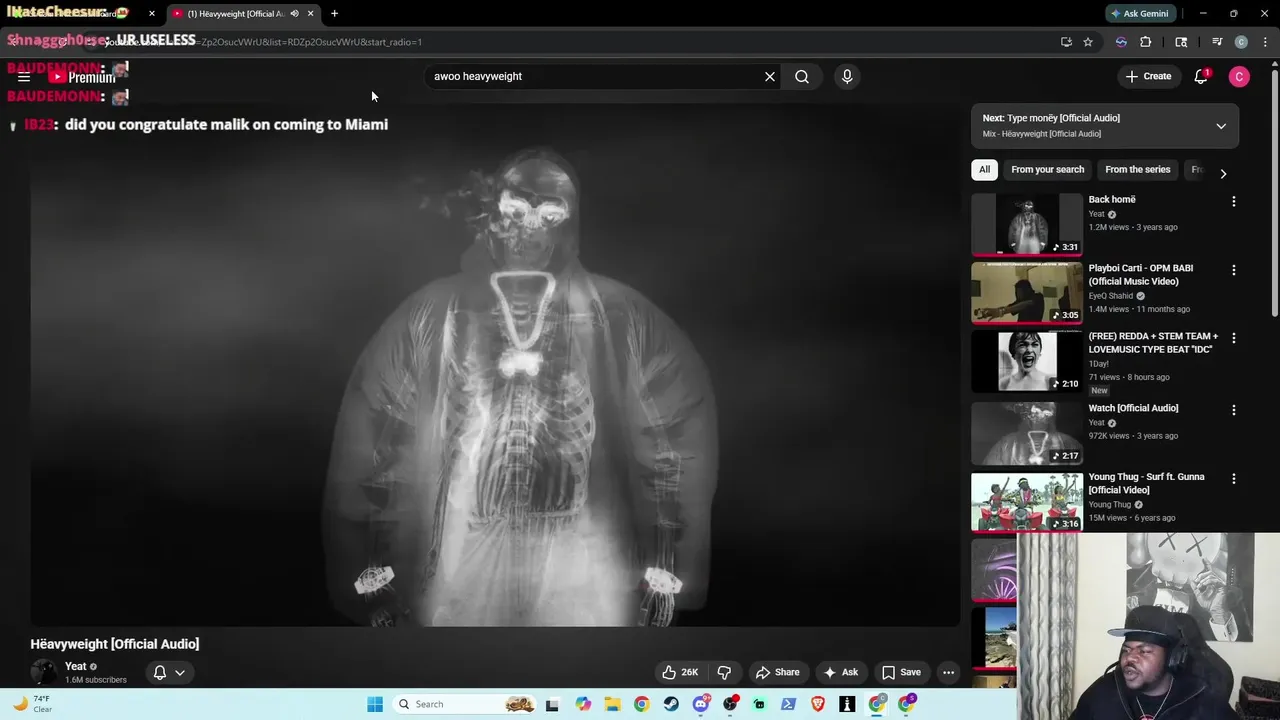The image size is (1280, 720).
Task: Open a new browser tab
Action: click(334, 14)
